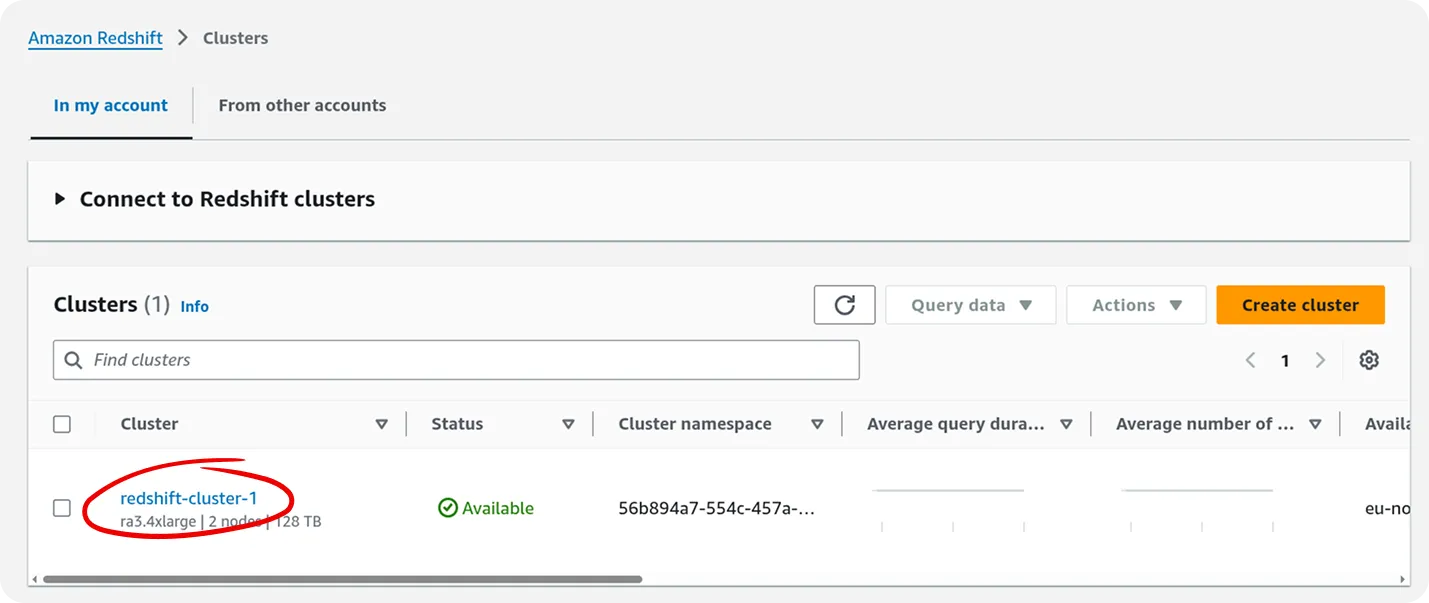The width and height of the screenshot is (1429, 603).
Task: Open the Status column filter dropdown
Action: tap(568, 423)
